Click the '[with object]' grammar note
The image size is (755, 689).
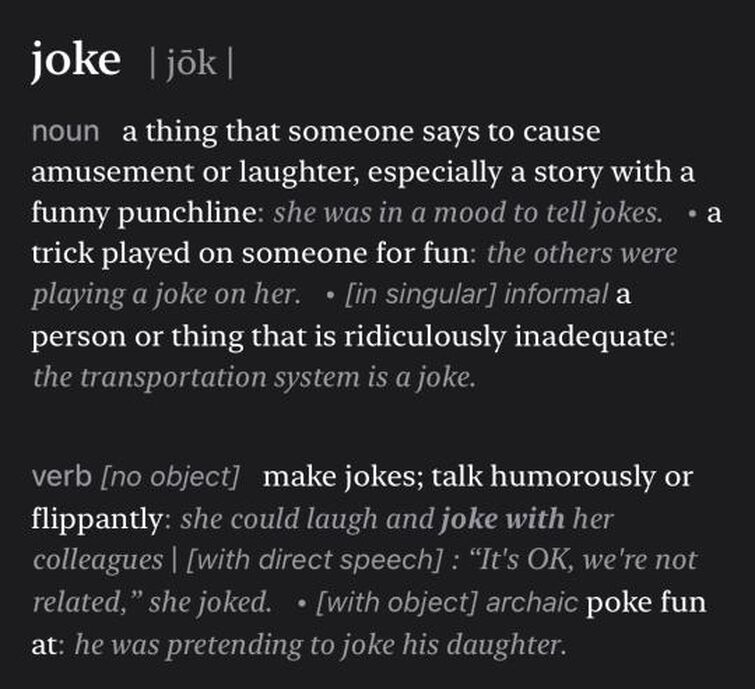(396, 602)
